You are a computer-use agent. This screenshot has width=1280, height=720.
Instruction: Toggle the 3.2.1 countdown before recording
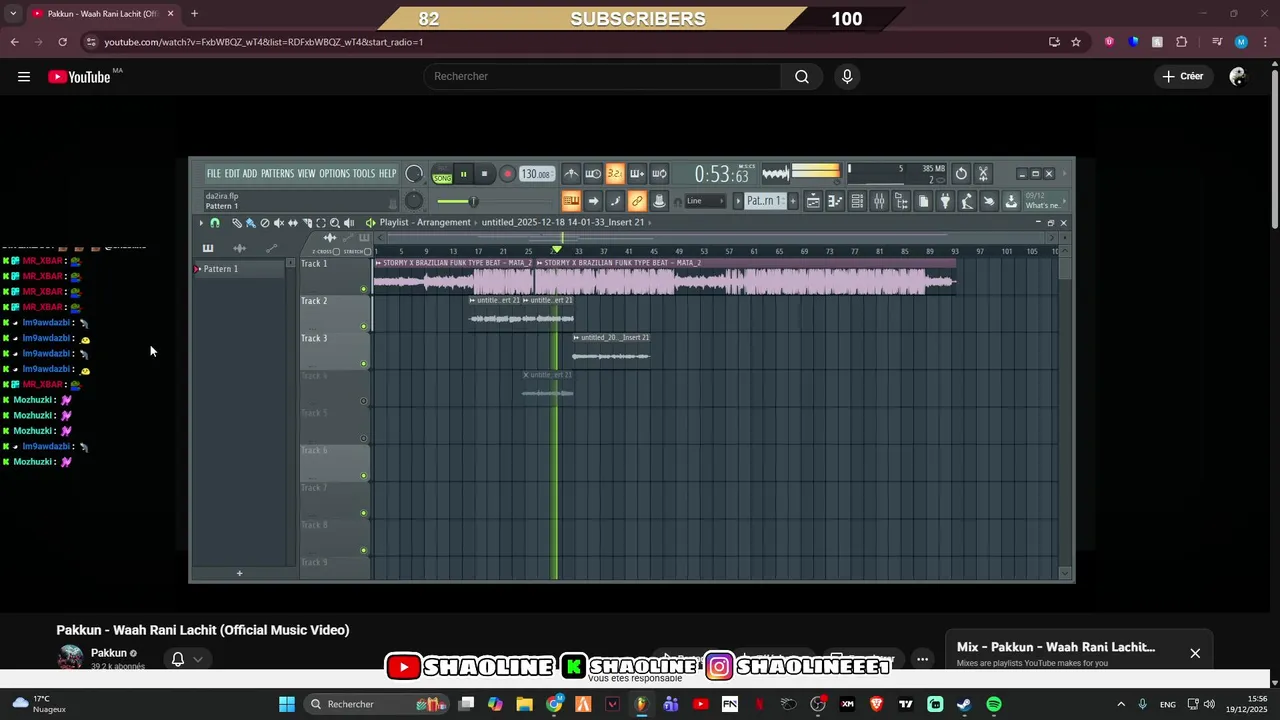614,174
